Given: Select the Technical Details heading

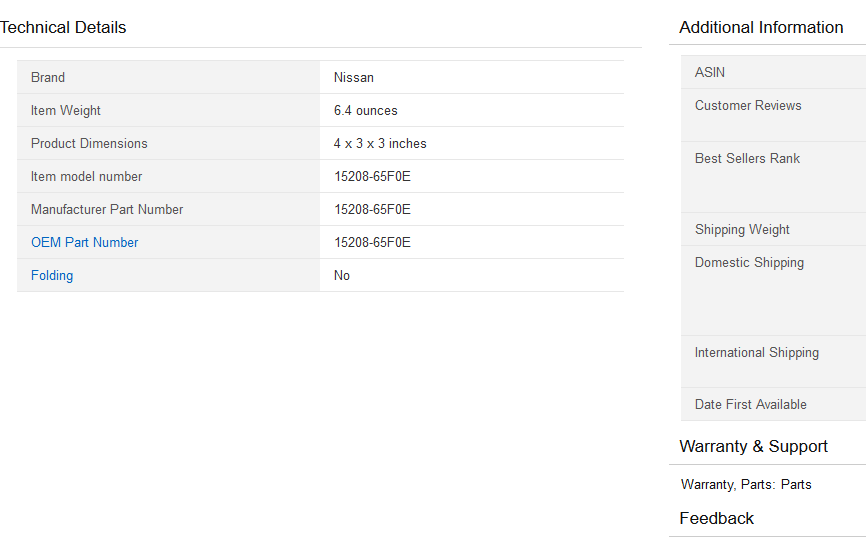Looking at the screenshot, I should pyautogui.click(x=64, y=27).
